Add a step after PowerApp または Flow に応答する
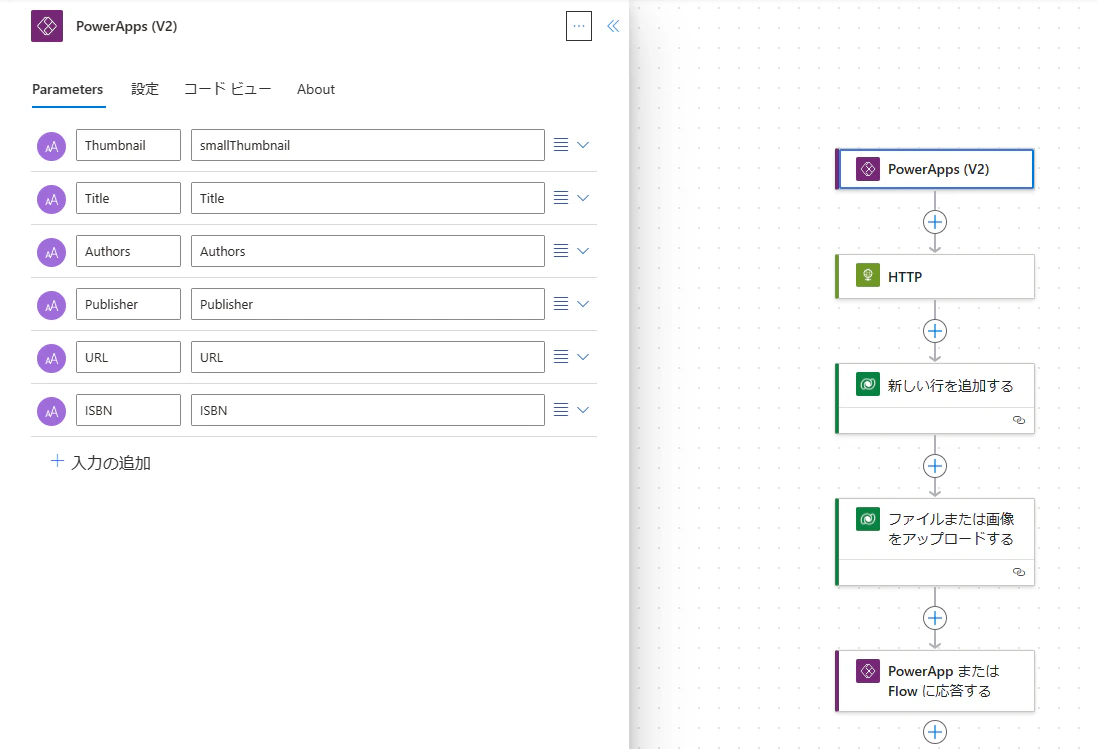Viewport: 1097px width, 749px height. [x=935, y=732]
